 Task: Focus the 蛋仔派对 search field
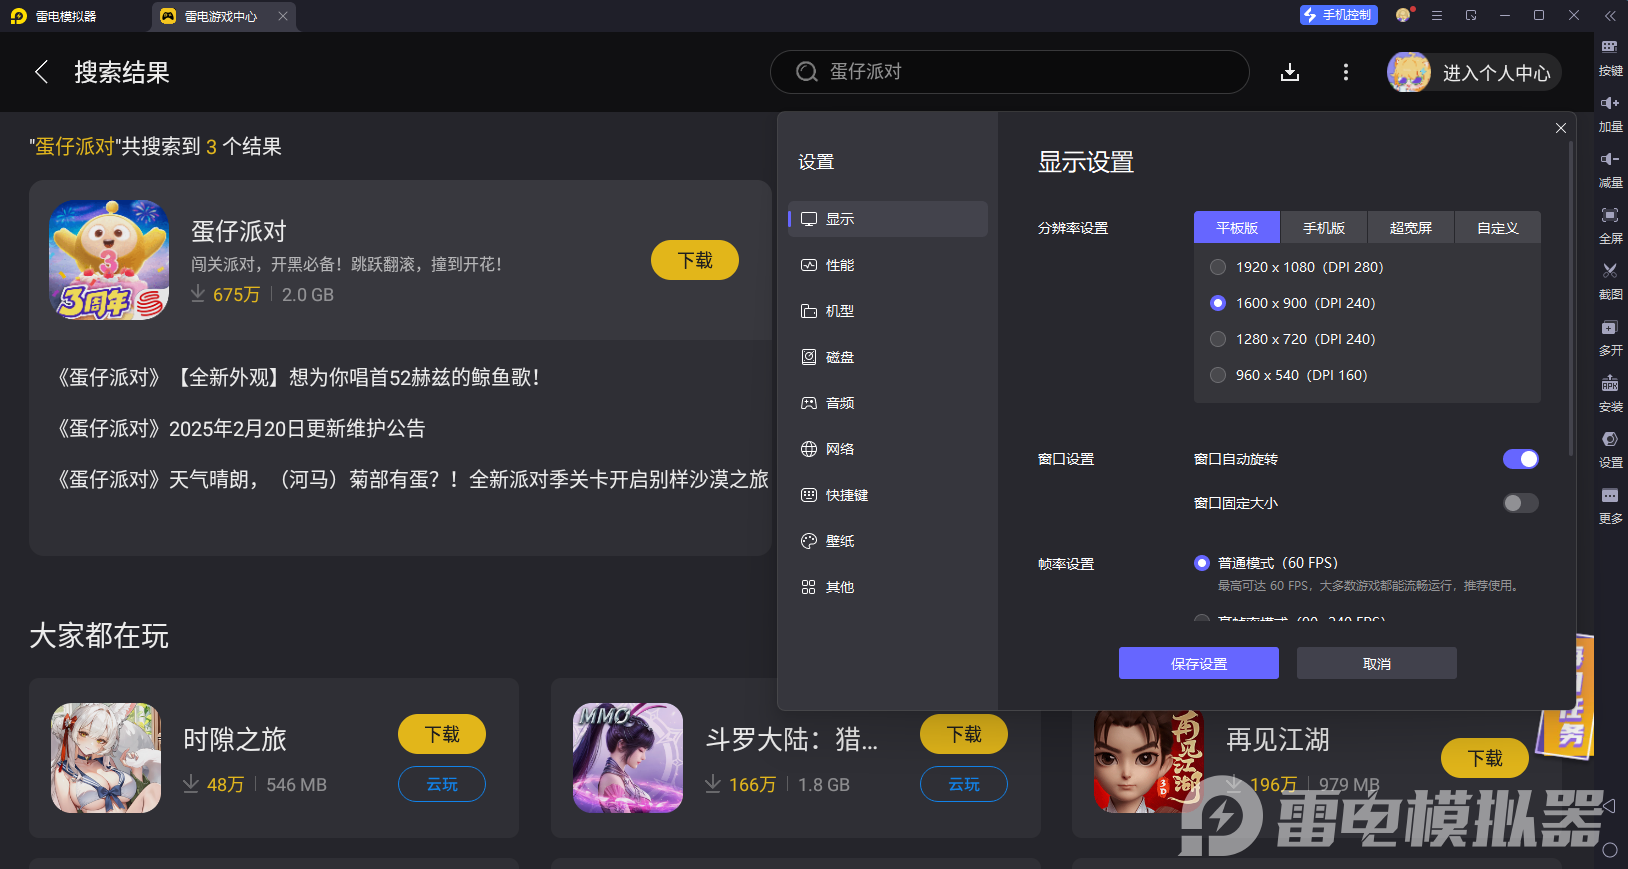(1010, 72)
